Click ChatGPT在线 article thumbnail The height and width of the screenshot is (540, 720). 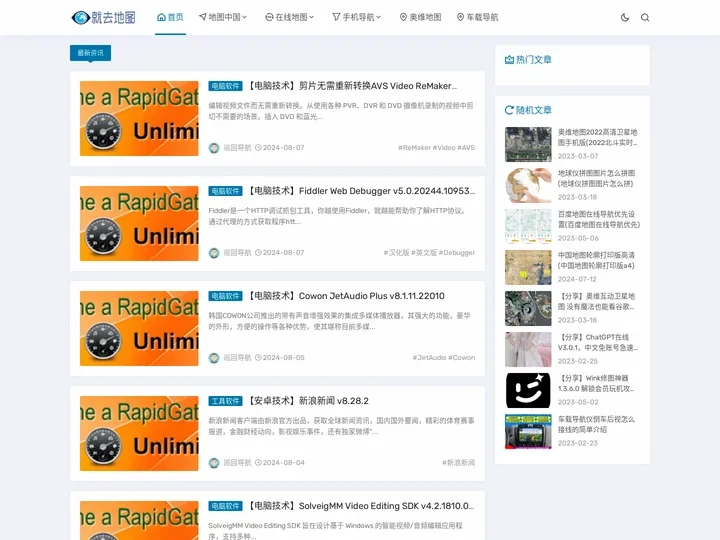tap(528, 349)
